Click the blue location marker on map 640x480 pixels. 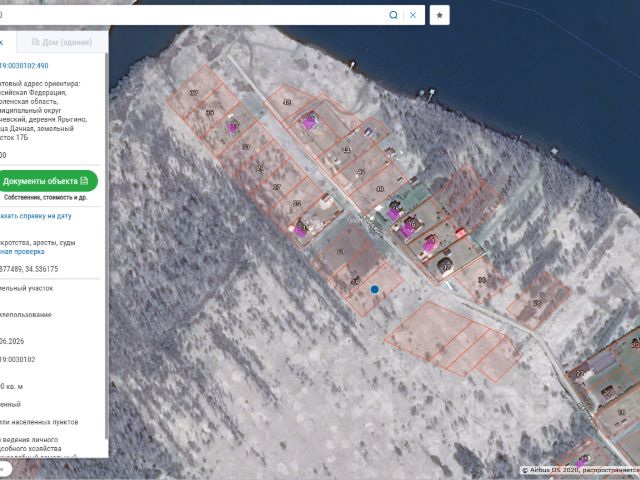pyautogui.click(x=374, y=289)
